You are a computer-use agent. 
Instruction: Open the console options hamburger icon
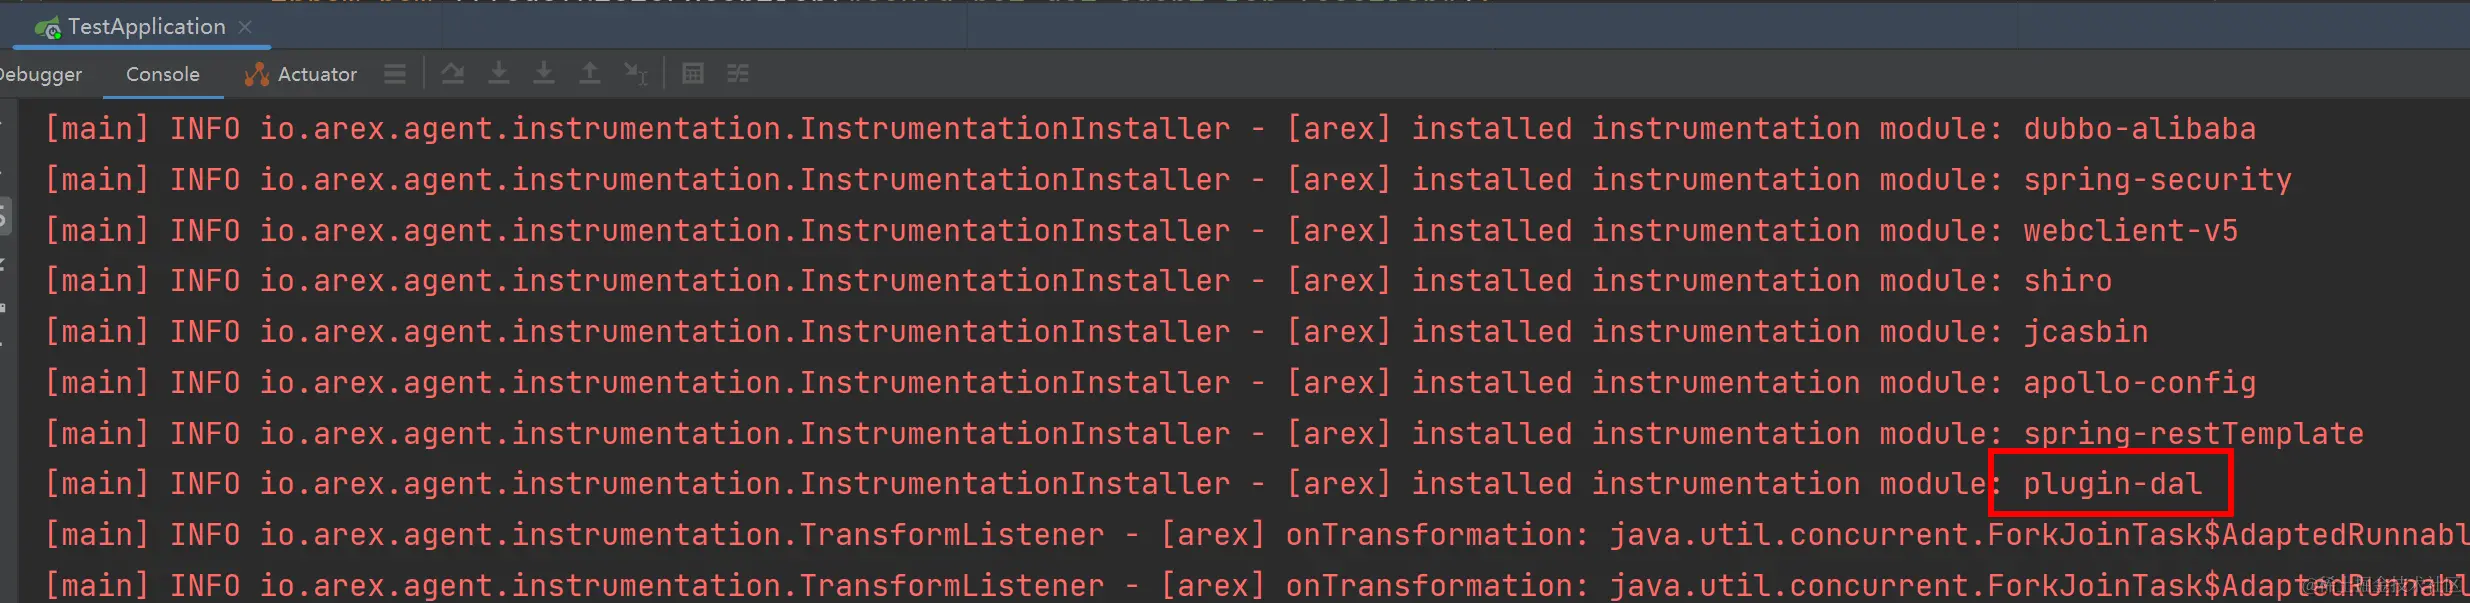395,74
